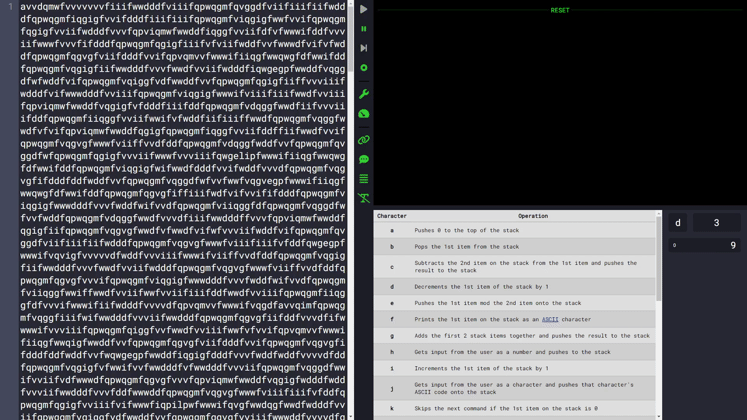Screen dimensions: 747x420
Task: Click the 'Operation' column header
Action: [532, 216]
